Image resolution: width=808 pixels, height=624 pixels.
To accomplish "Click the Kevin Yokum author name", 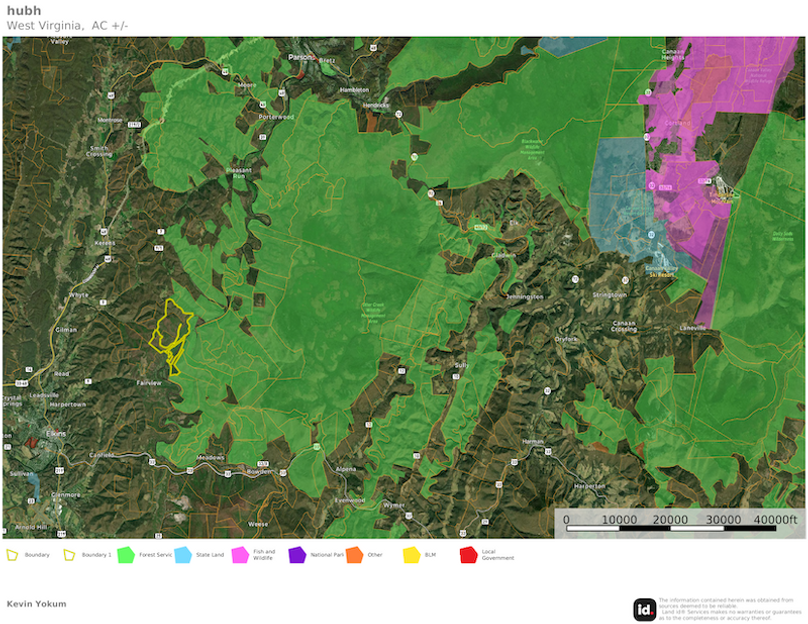I will point(34,604).
